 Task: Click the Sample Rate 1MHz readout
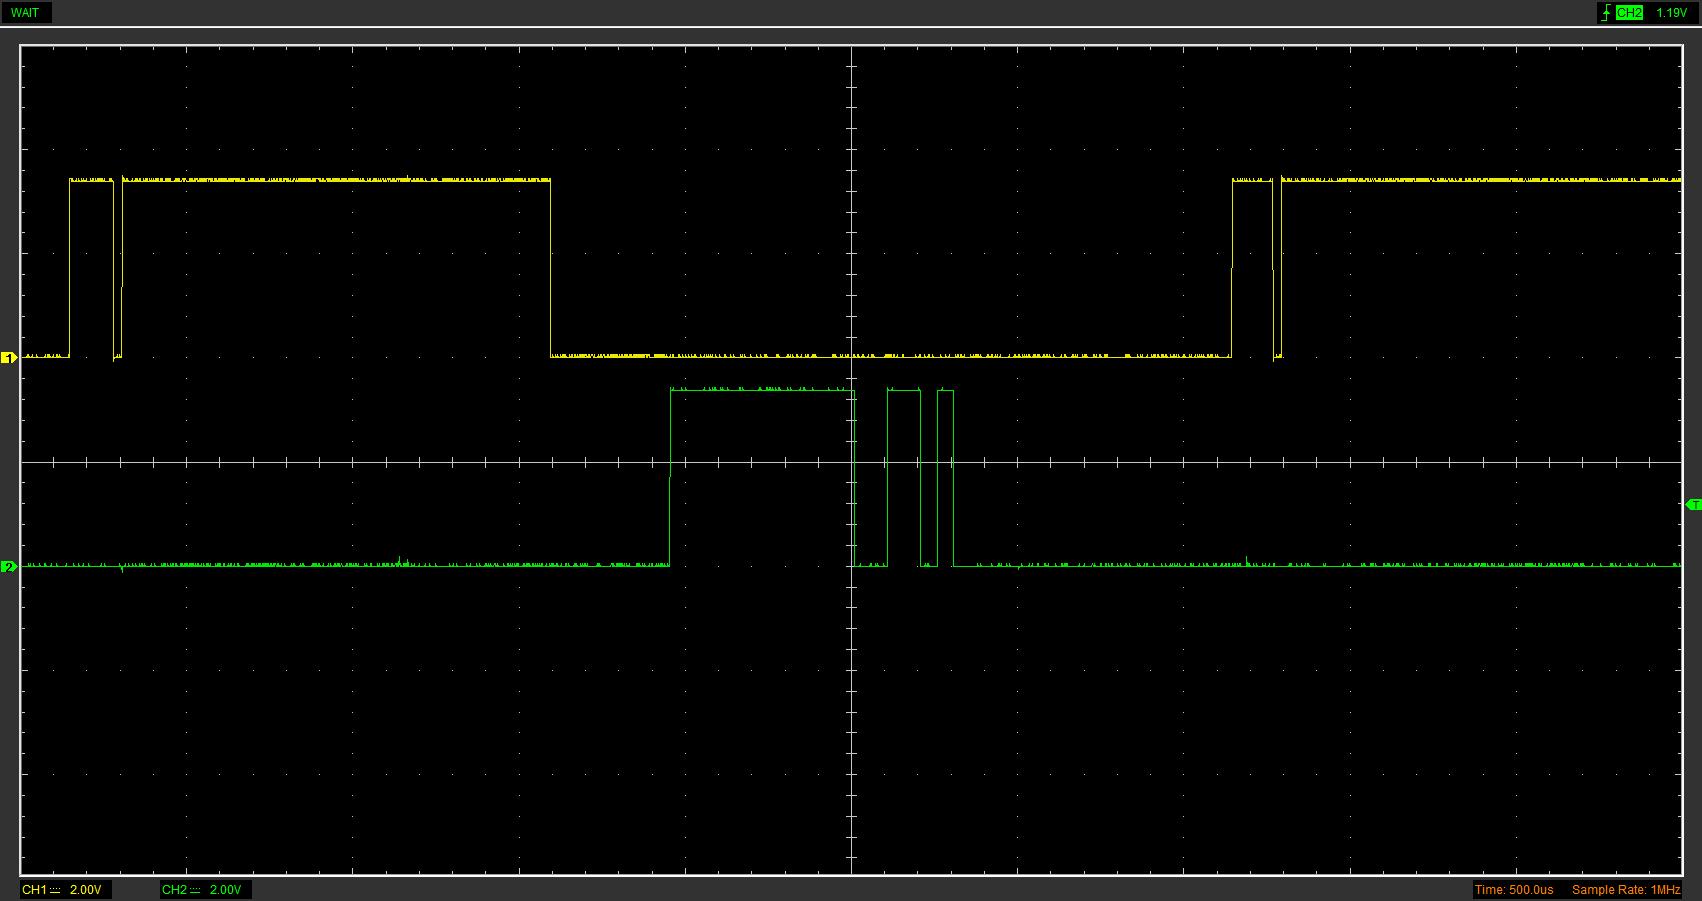(1626, 890)
